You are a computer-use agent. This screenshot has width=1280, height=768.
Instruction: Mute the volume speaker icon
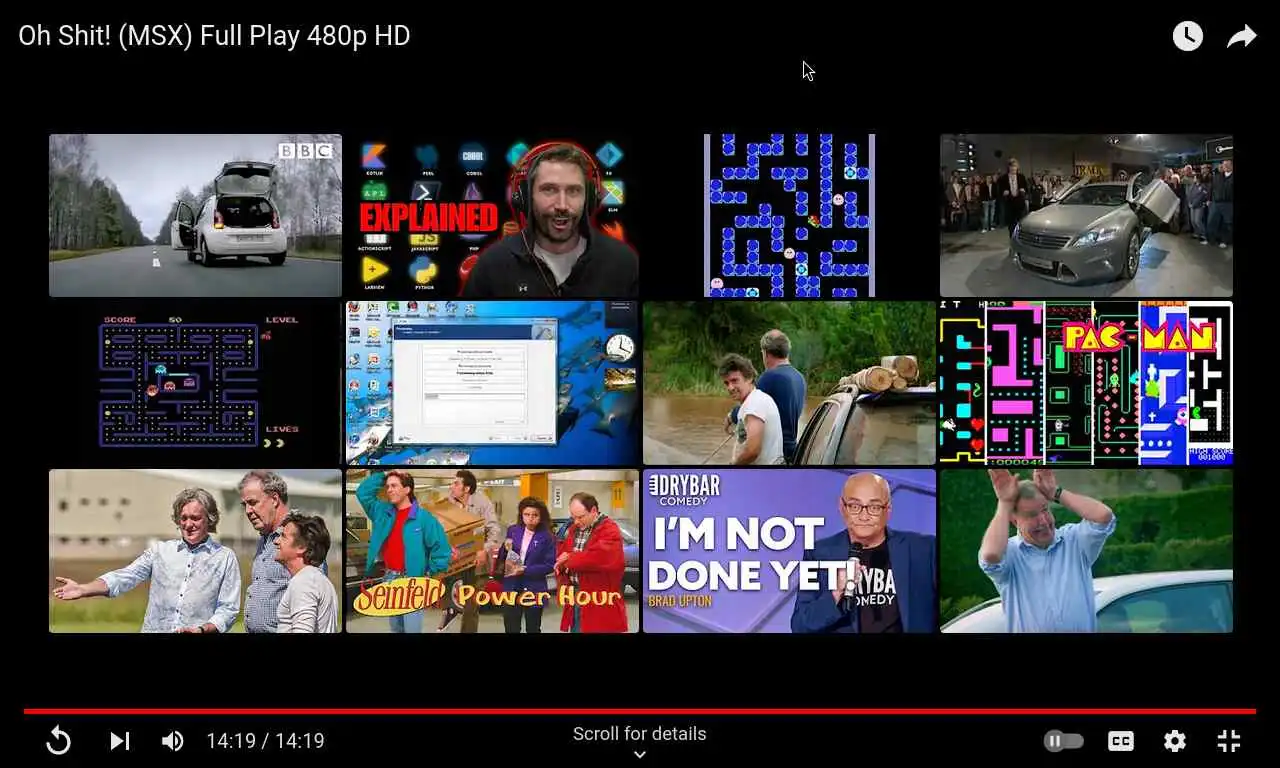tap(172, 741)
